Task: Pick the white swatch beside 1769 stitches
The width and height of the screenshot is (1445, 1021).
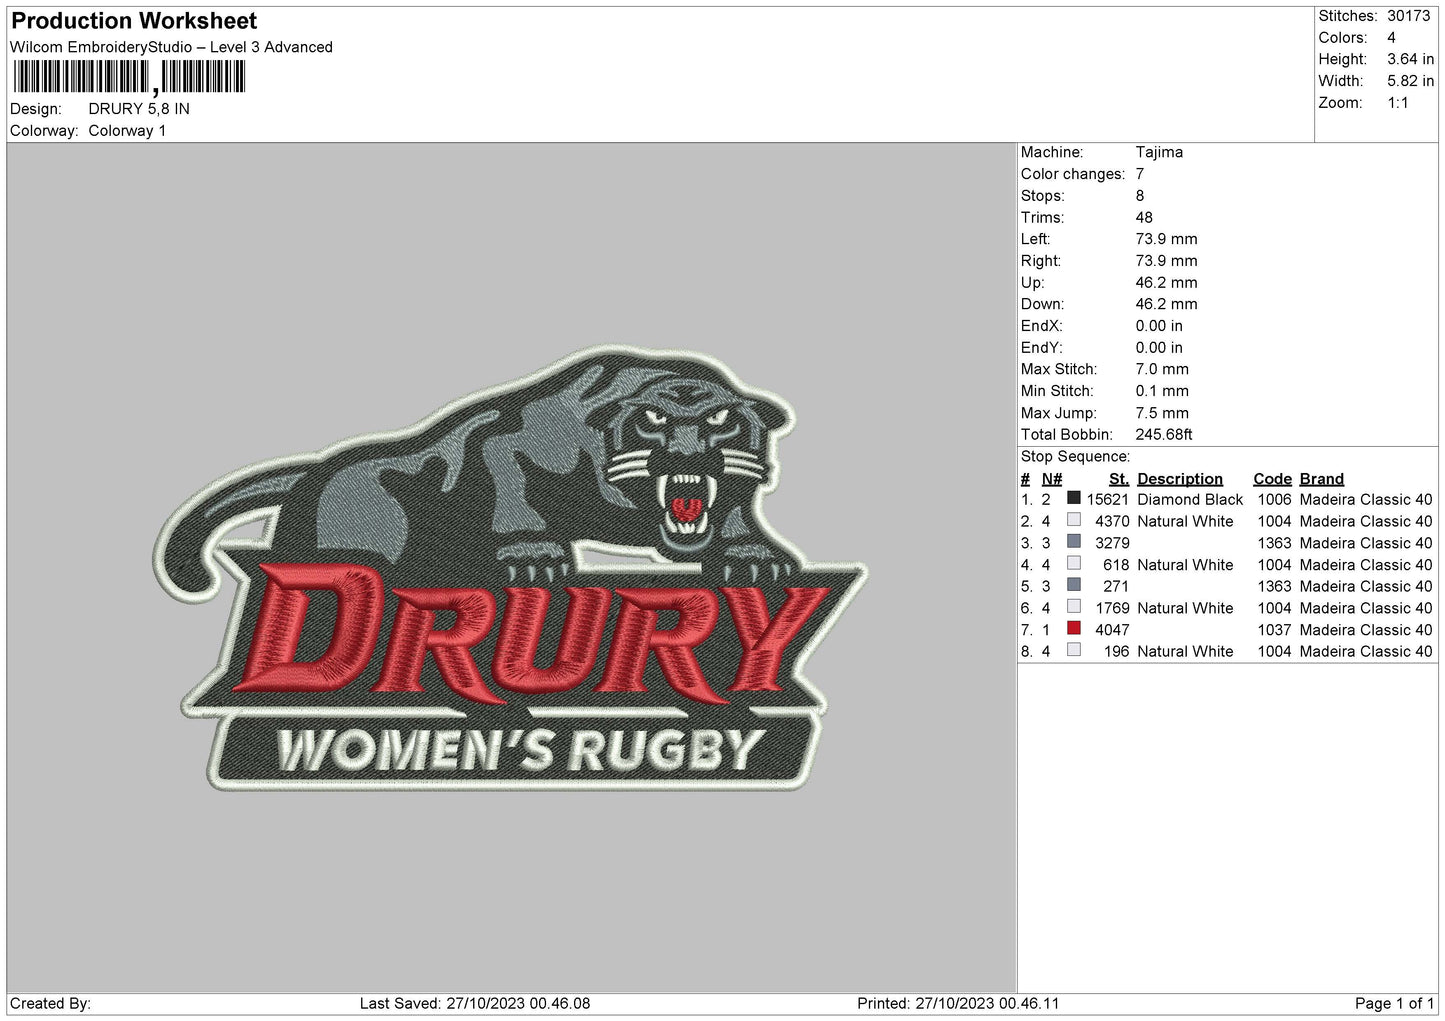Action: (1074, 607)
